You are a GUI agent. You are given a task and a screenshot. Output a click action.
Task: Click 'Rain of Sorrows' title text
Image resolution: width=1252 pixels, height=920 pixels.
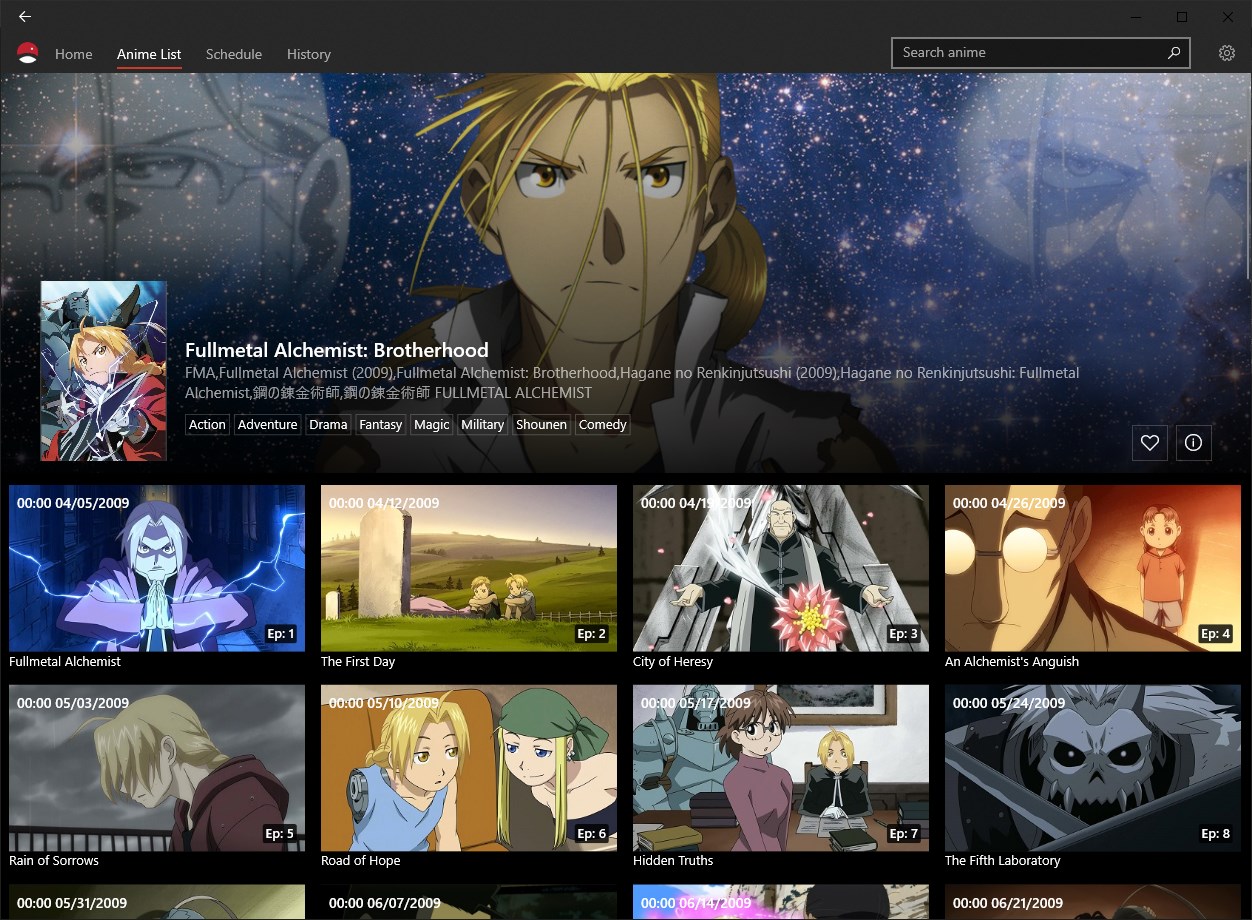coord(52,861)
